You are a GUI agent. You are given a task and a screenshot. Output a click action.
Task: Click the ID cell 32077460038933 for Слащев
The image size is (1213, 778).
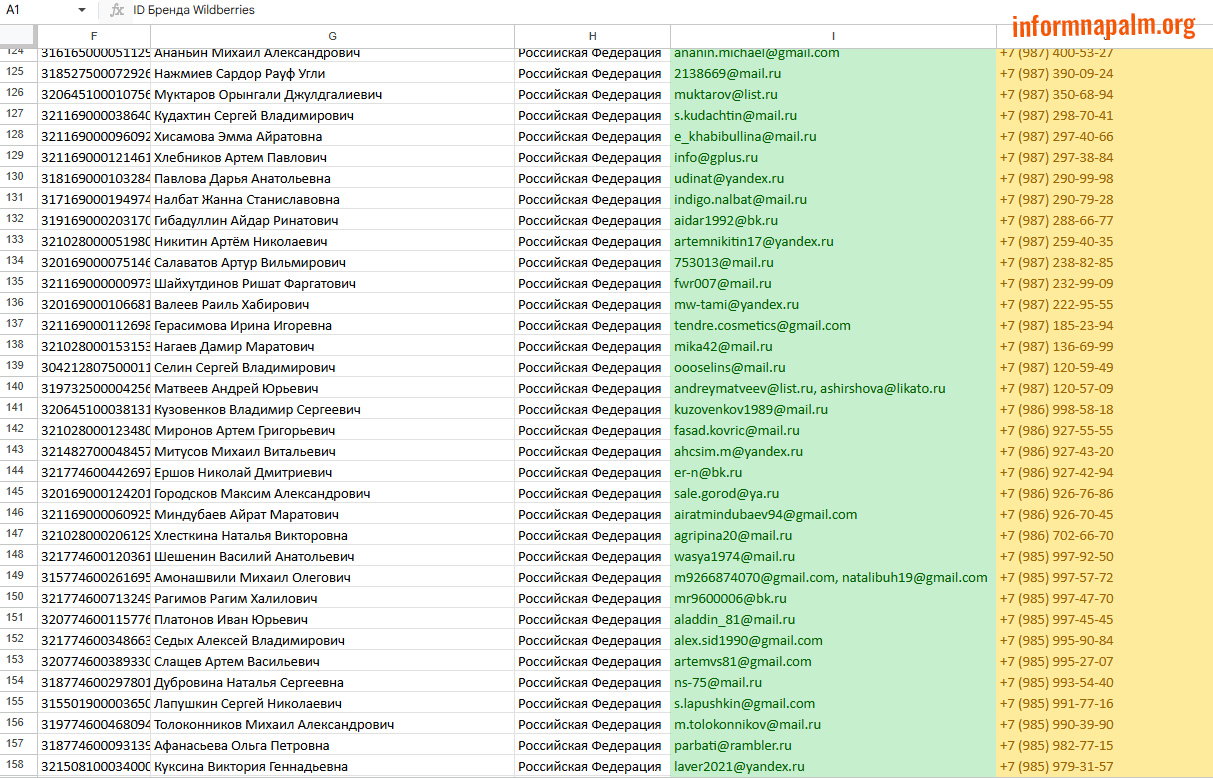coord(94,661)
